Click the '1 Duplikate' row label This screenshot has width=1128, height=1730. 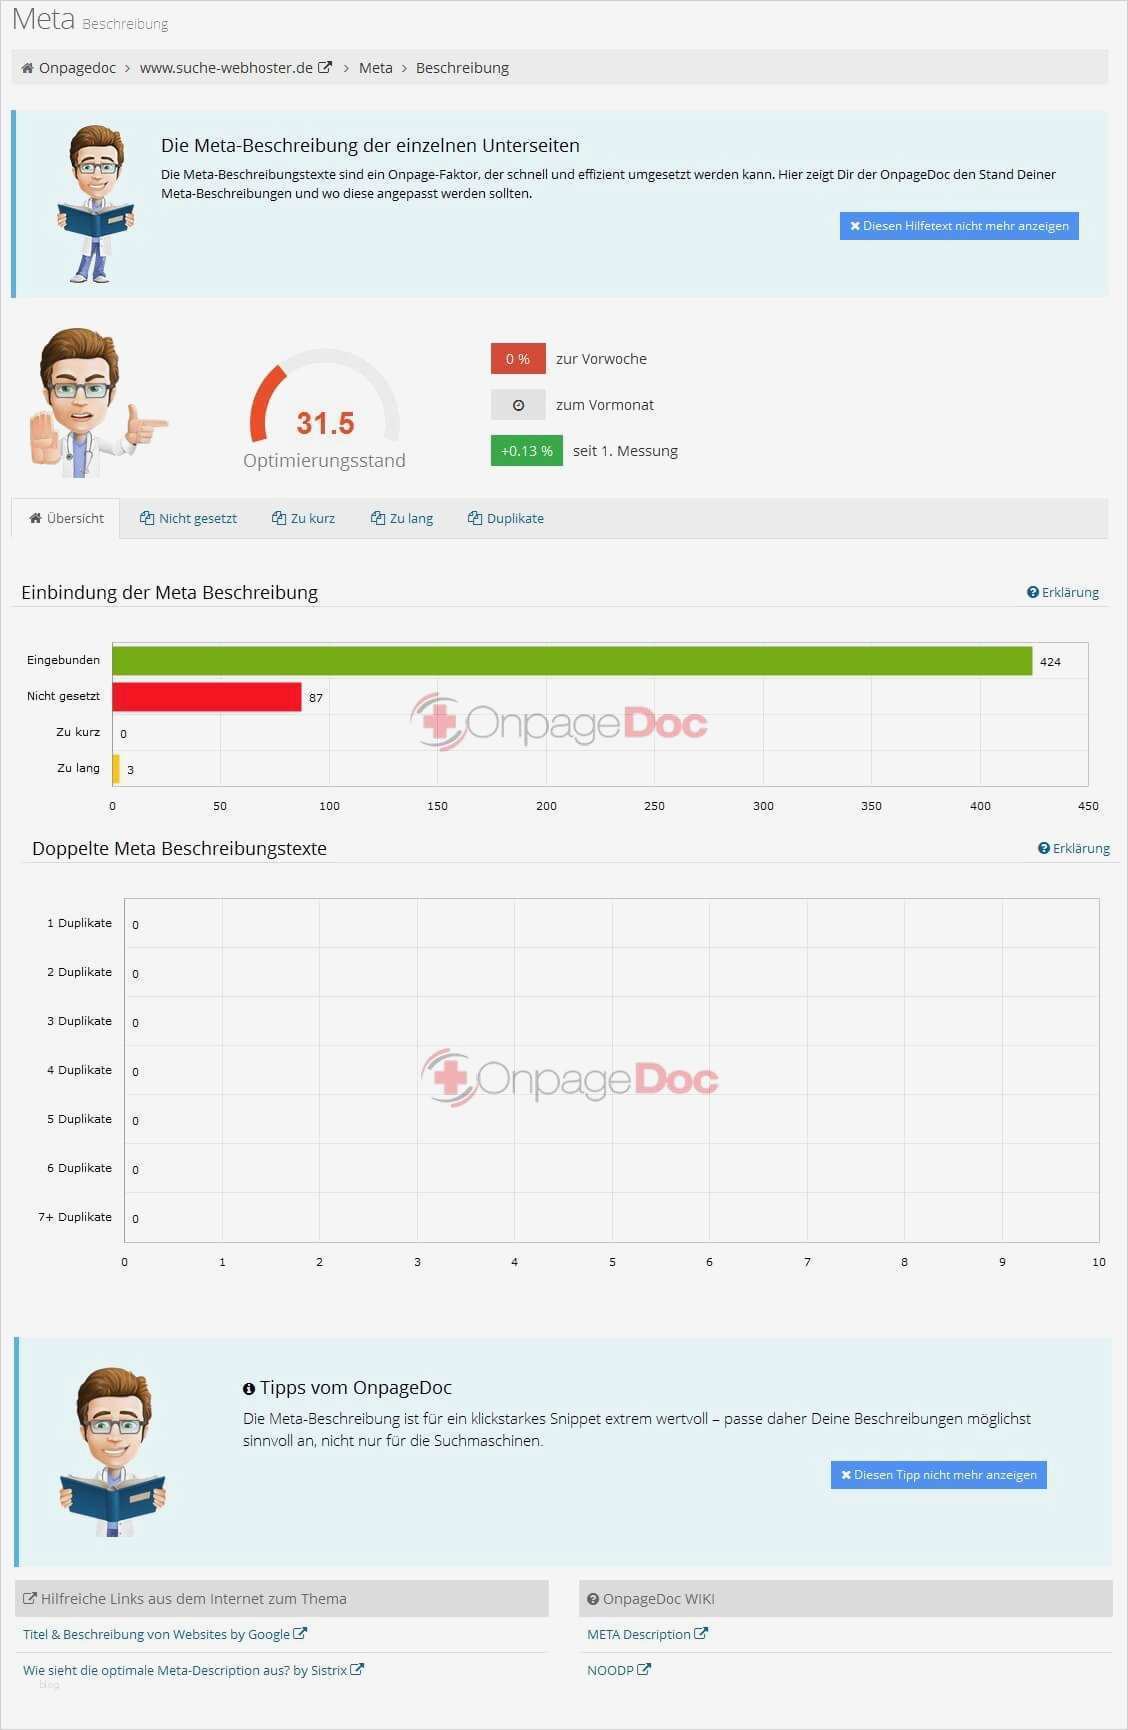click(x=79, y=923)
